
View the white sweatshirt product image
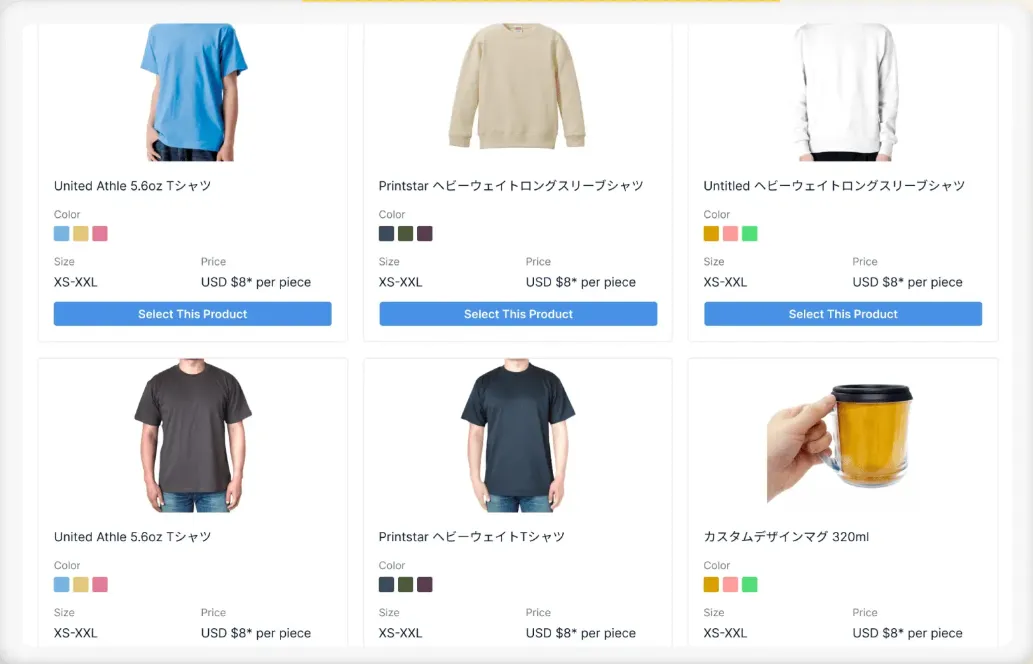tap(844, 90)
